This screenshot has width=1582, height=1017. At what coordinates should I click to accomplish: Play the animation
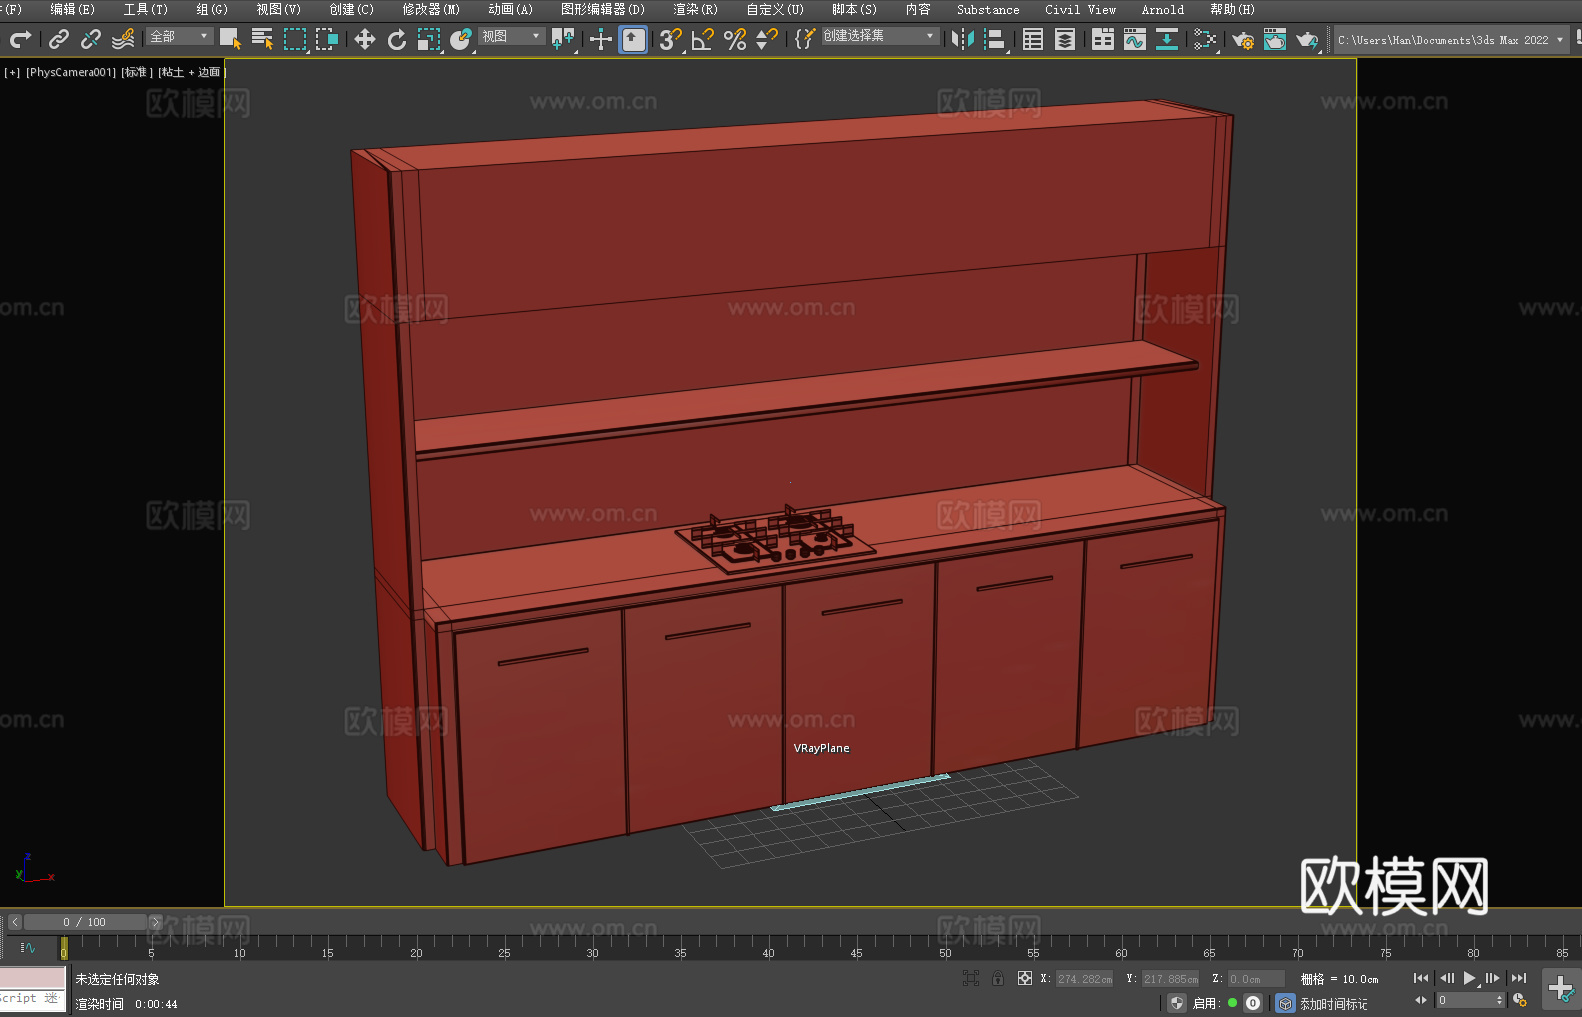1469,978
